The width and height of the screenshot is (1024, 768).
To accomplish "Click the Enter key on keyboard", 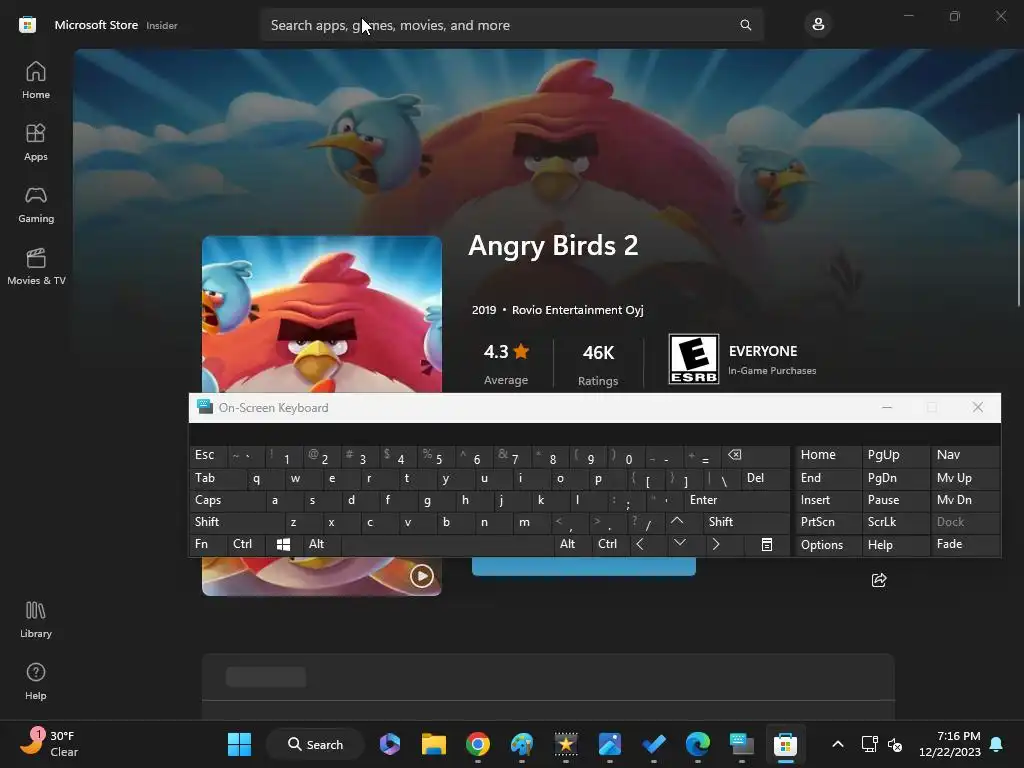I will click(737, 500).
